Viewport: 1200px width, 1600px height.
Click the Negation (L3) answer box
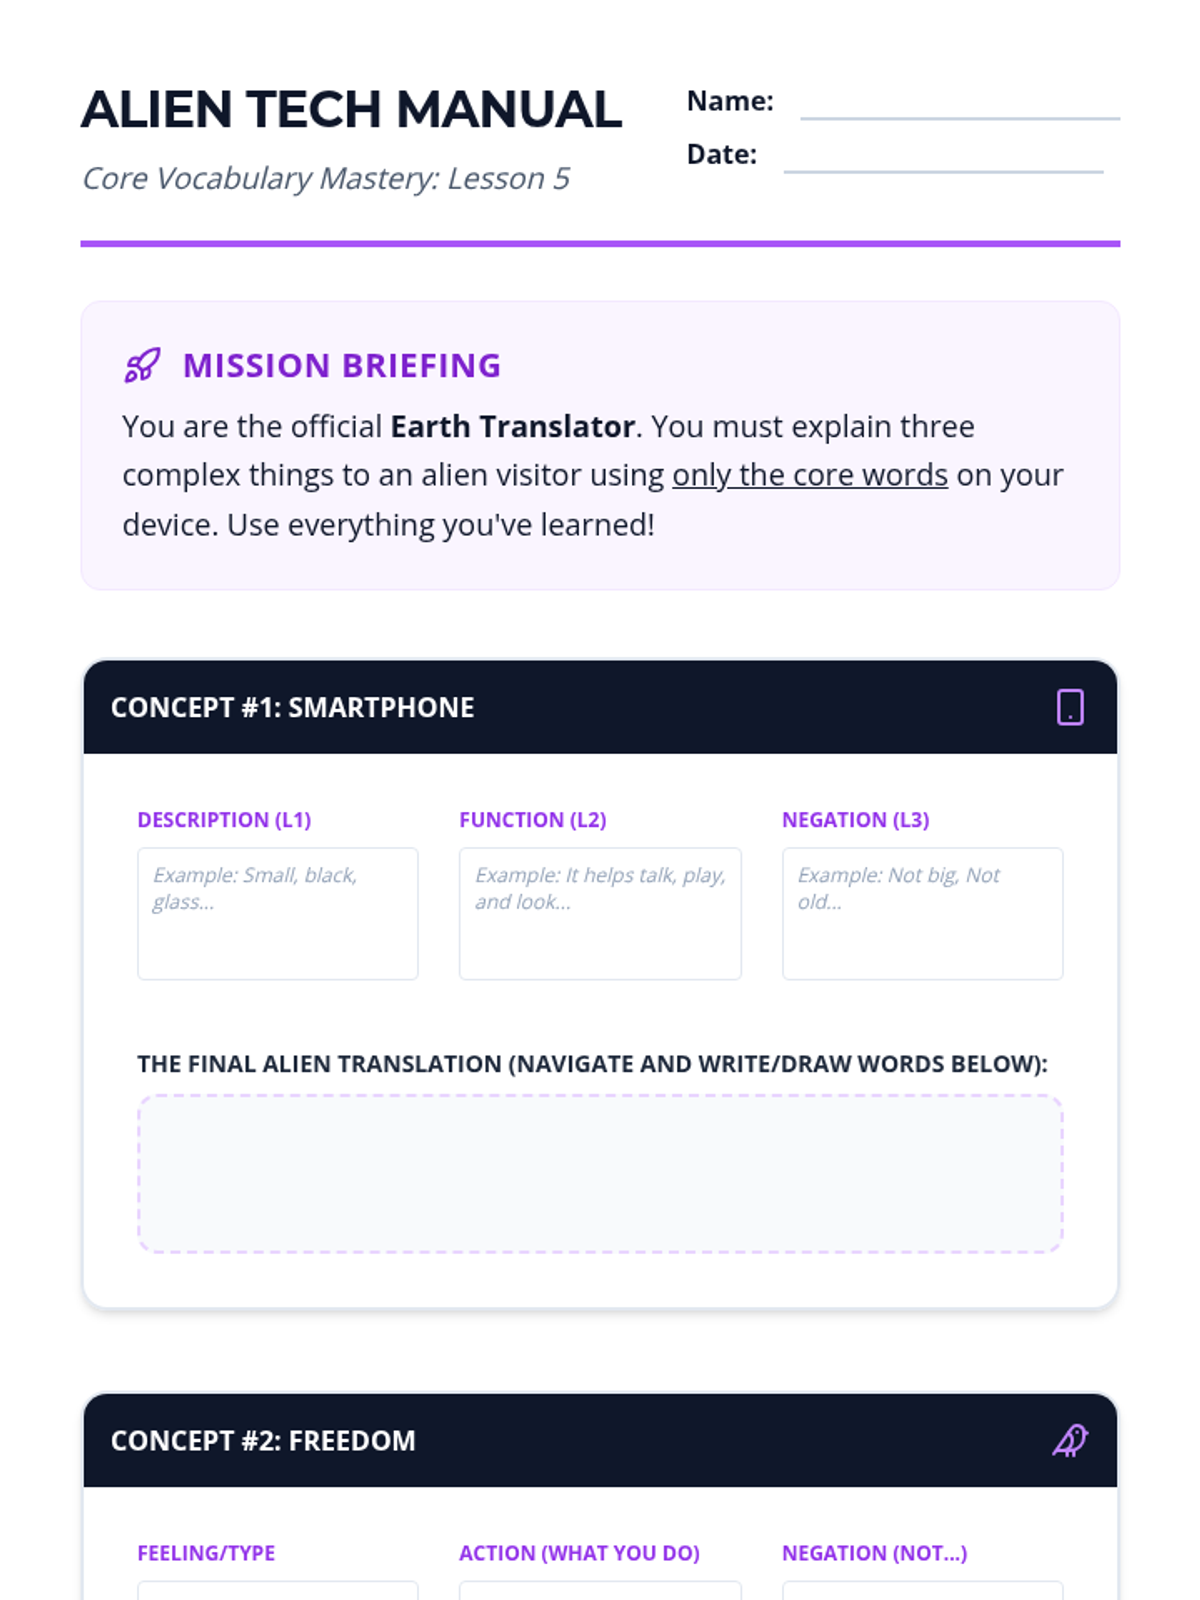point(922,914)
